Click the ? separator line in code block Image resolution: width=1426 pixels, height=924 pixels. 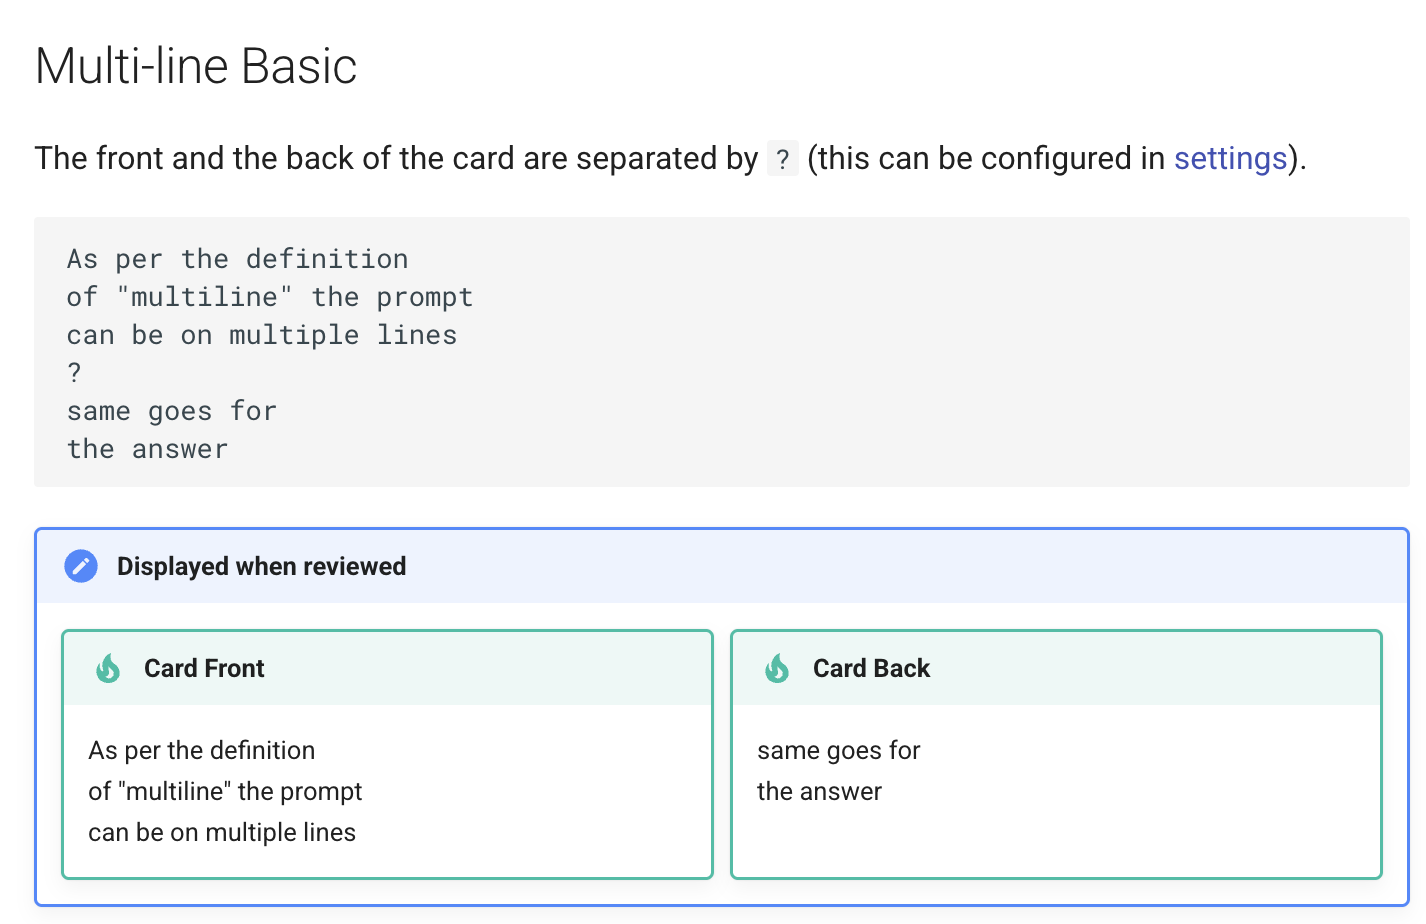[x=74, y=373]
